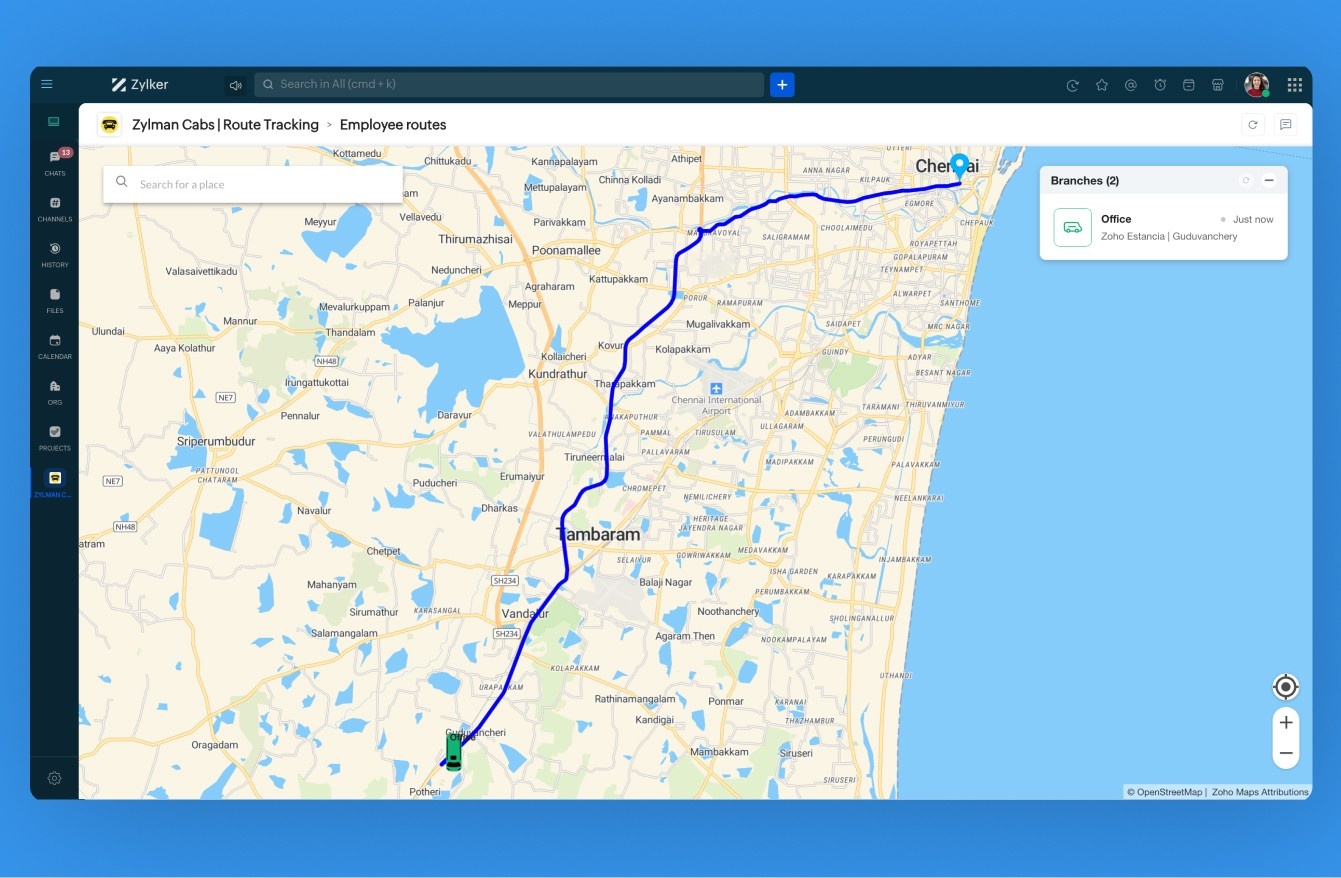Open the Files panel icon
This screenshot has width=1341, height=878.
point(54,296)
